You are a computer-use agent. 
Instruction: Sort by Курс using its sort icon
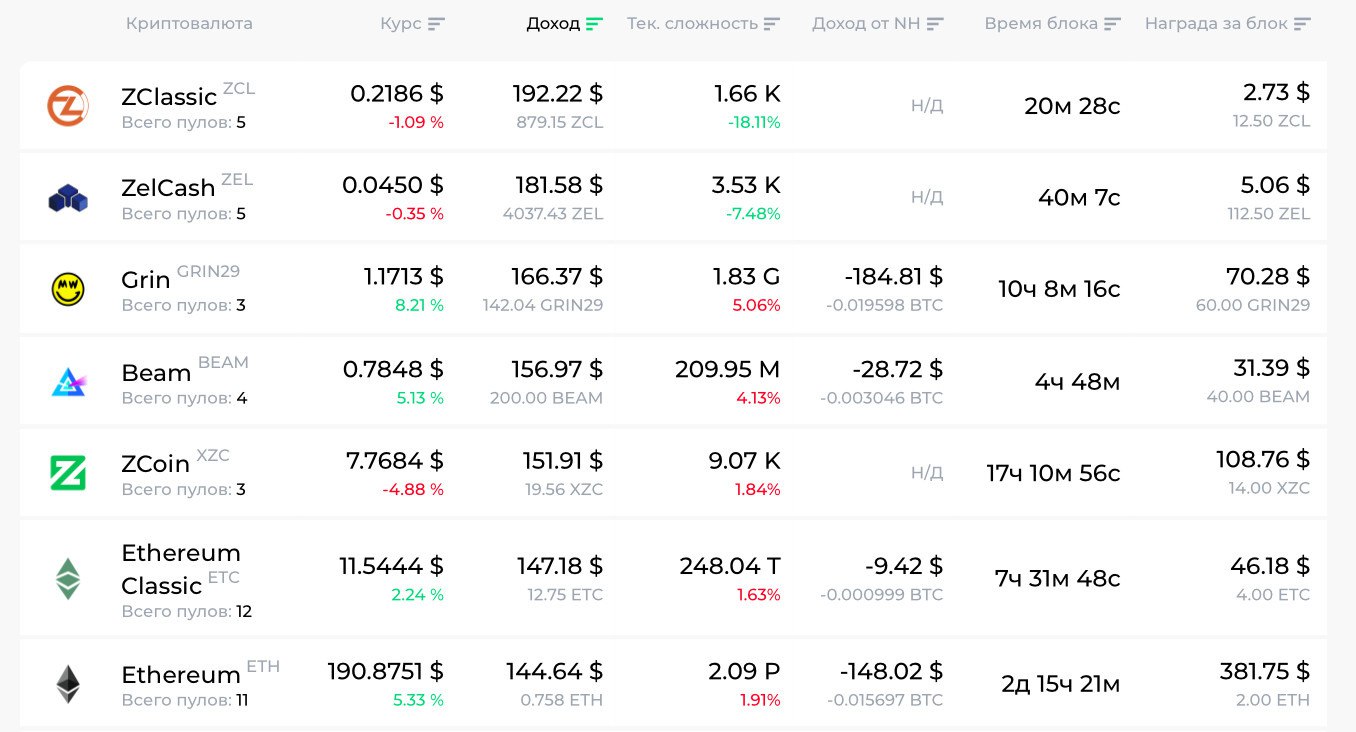tap(436, 24)
